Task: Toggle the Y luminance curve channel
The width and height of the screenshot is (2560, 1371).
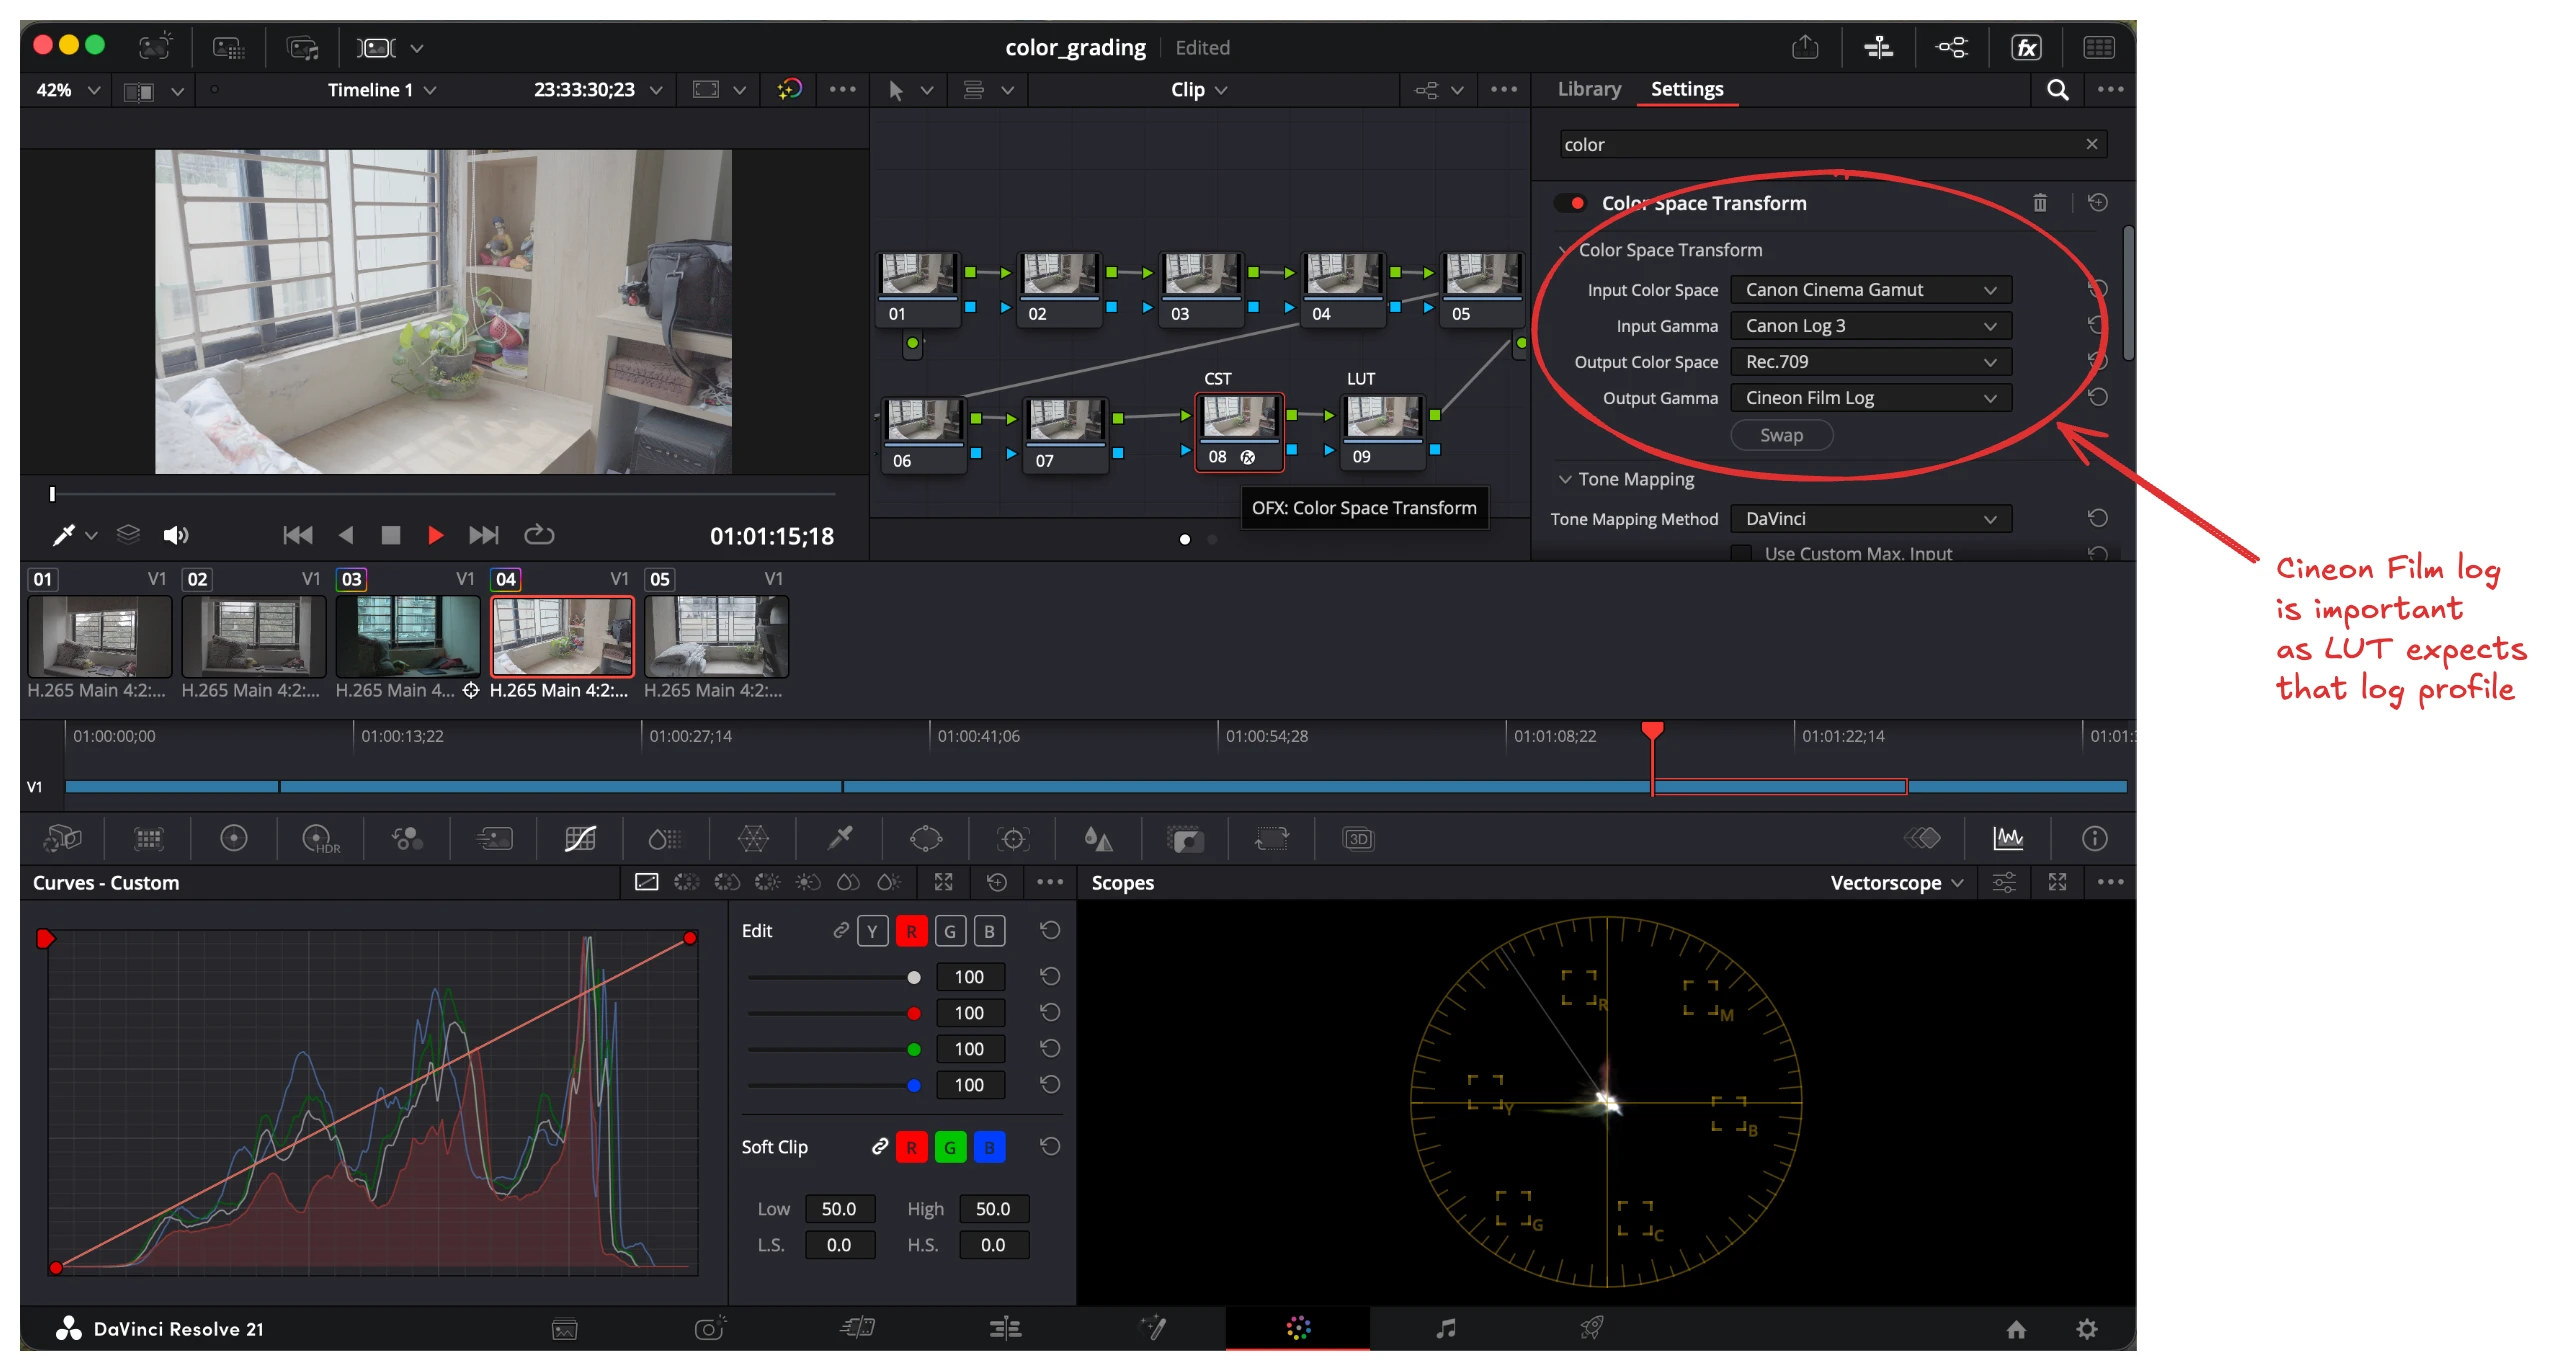Action: (872, 931)
